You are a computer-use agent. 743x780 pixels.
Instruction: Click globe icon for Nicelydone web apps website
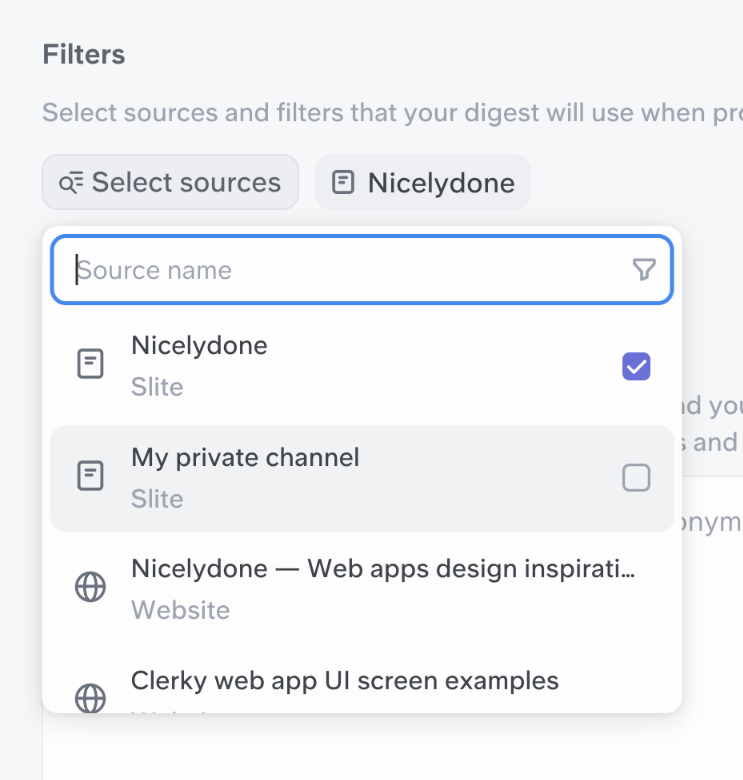point(91,588)
